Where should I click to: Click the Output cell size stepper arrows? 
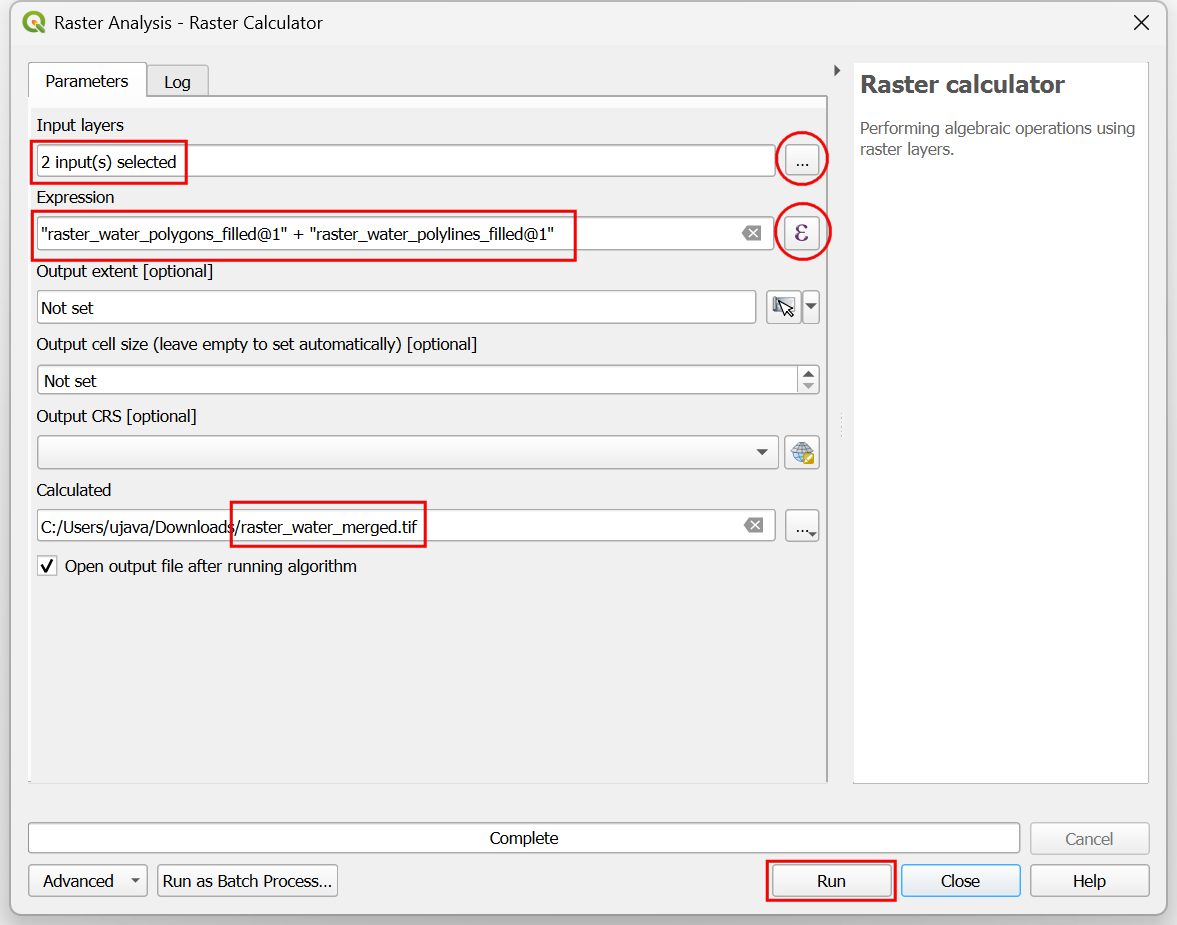[x=808, y=380]
